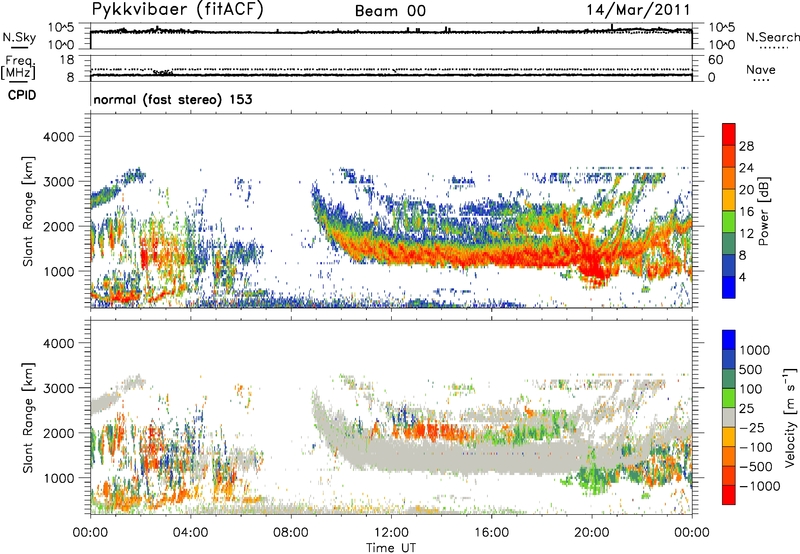The height and width of the screenshot is (554, 800).
Task: Pick the dark green 8–12 Power color bar segment
Action: click(x=729, y=243)
